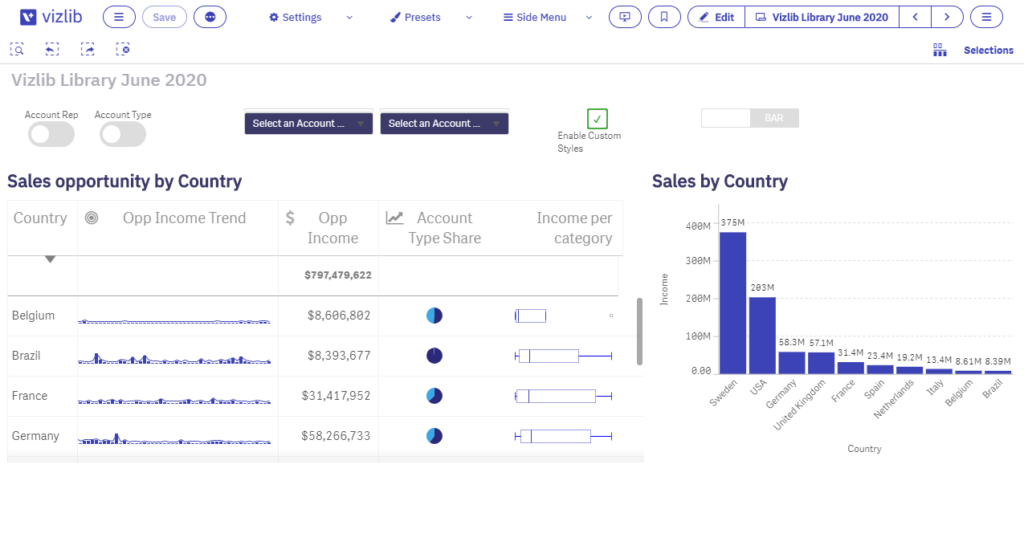
Task: Click the table vertical scrollbar
Action: 639,331
